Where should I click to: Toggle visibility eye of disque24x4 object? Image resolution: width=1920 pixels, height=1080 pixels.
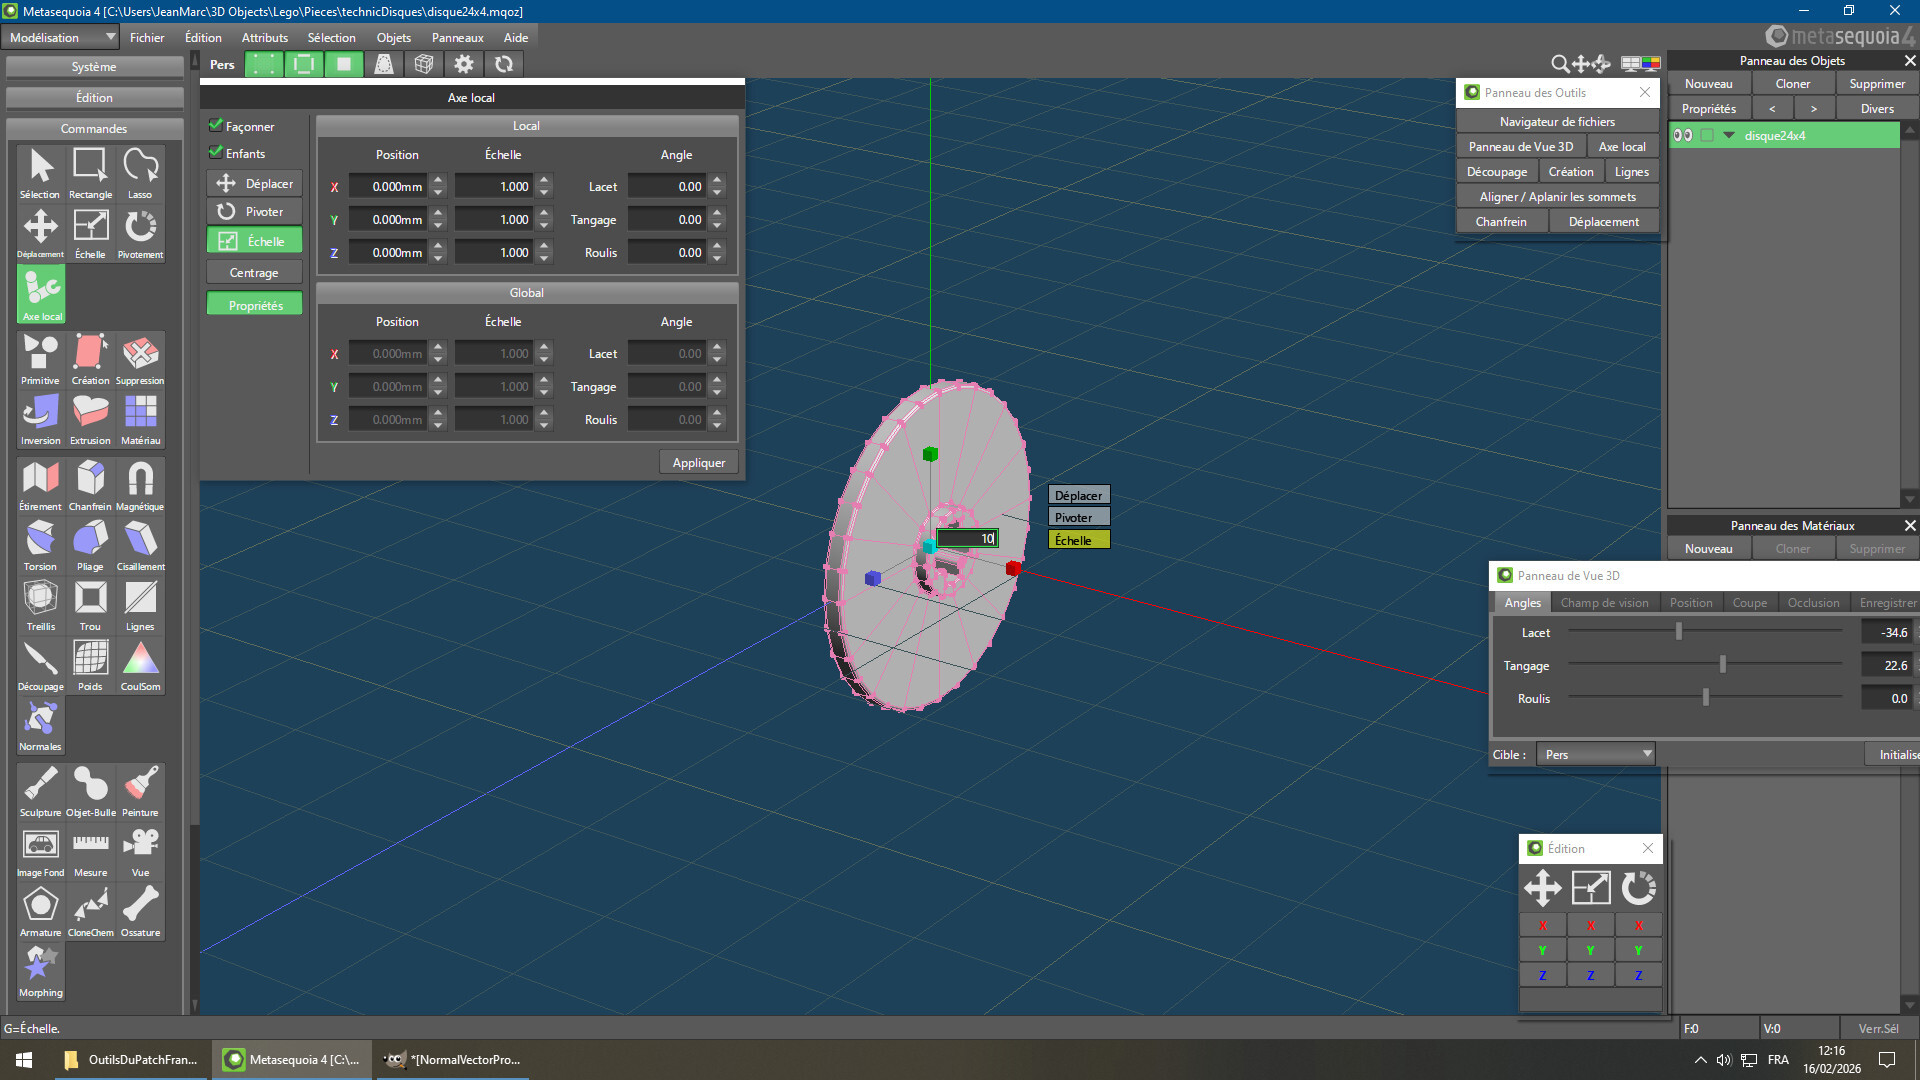tap(1683, 136)
